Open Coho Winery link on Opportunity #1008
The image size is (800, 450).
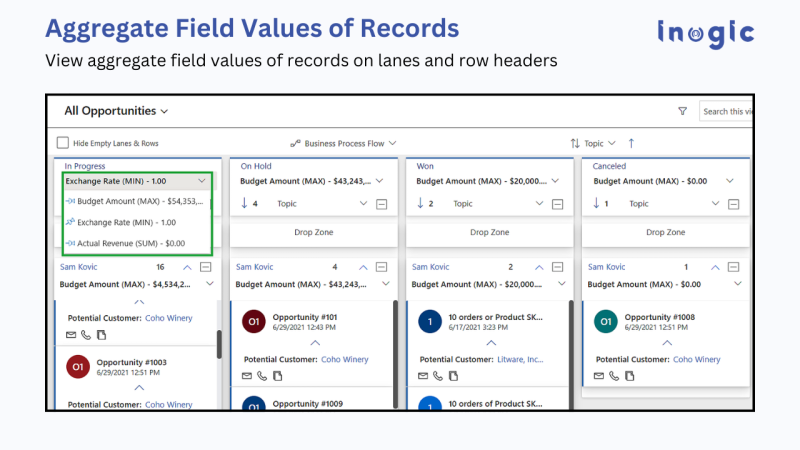tap(696, 359)
